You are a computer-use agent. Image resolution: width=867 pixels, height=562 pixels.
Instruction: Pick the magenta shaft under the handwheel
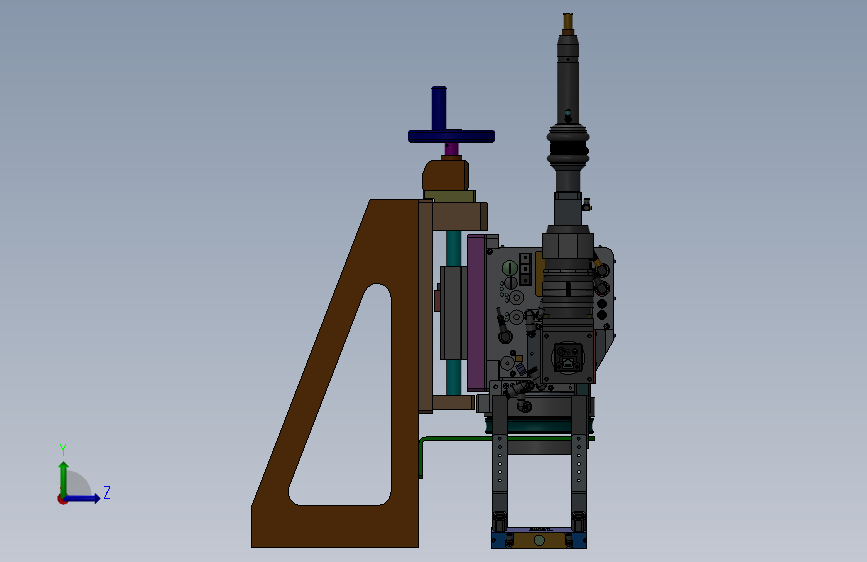point(451,149)
